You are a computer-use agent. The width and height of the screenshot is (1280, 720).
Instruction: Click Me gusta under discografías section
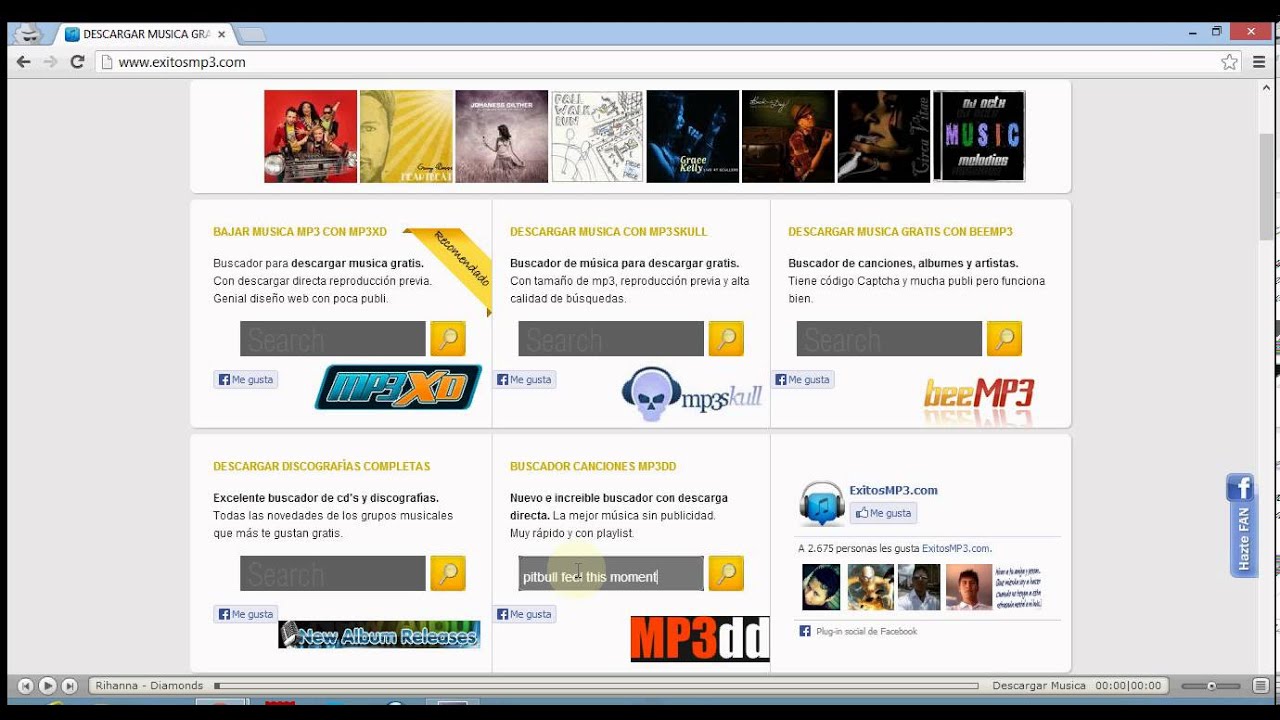tap(245, 614)
